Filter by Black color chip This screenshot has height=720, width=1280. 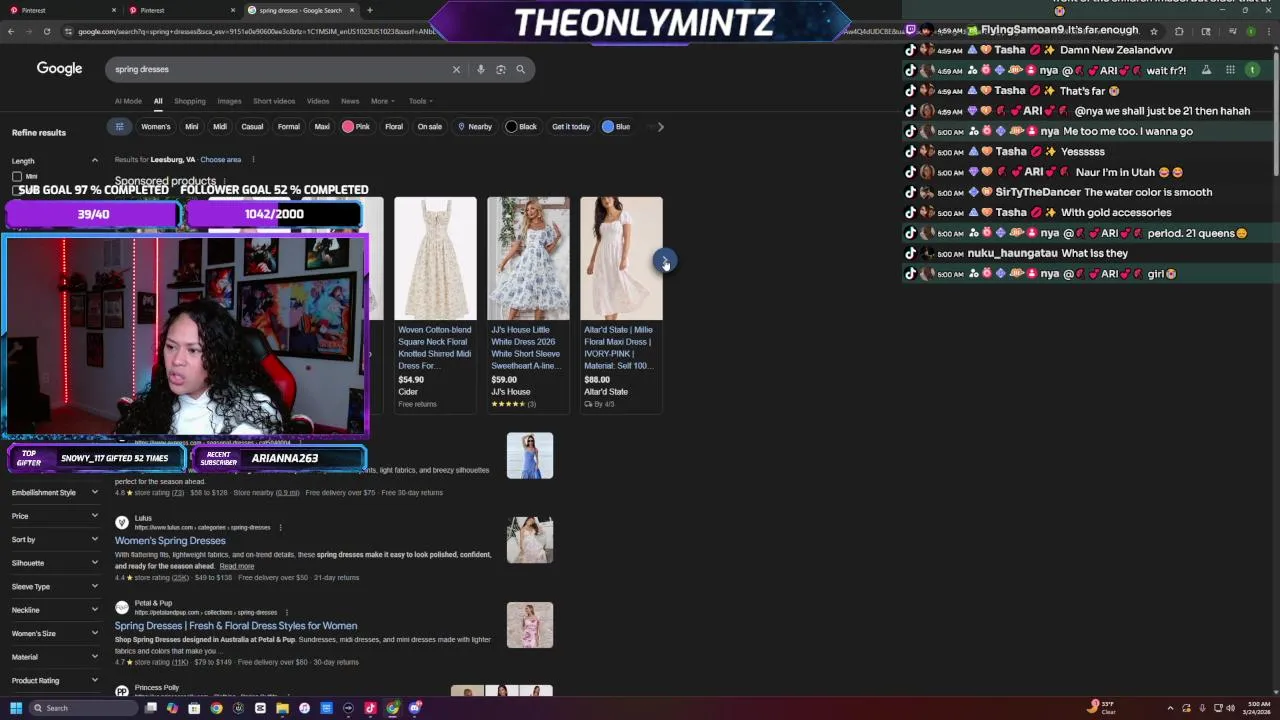[522, 127]
